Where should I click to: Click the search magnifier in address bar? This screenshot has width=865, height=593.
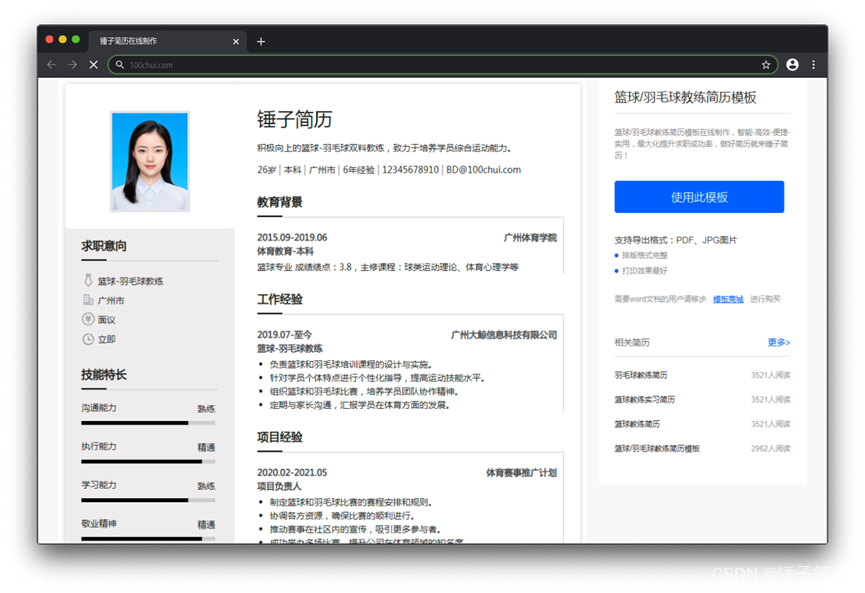120,65
